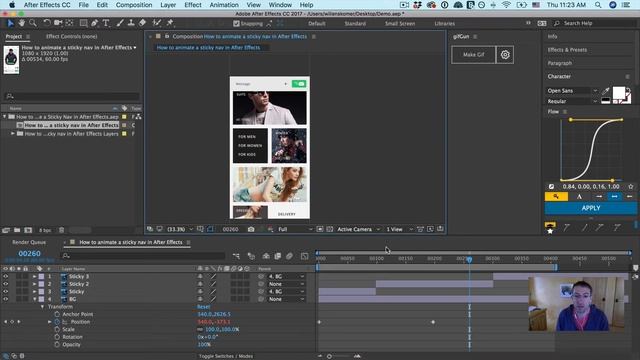Open the Animation menu
Image resolution: width=640 pixels, height=360 pixels.
[x=224, y=5]
